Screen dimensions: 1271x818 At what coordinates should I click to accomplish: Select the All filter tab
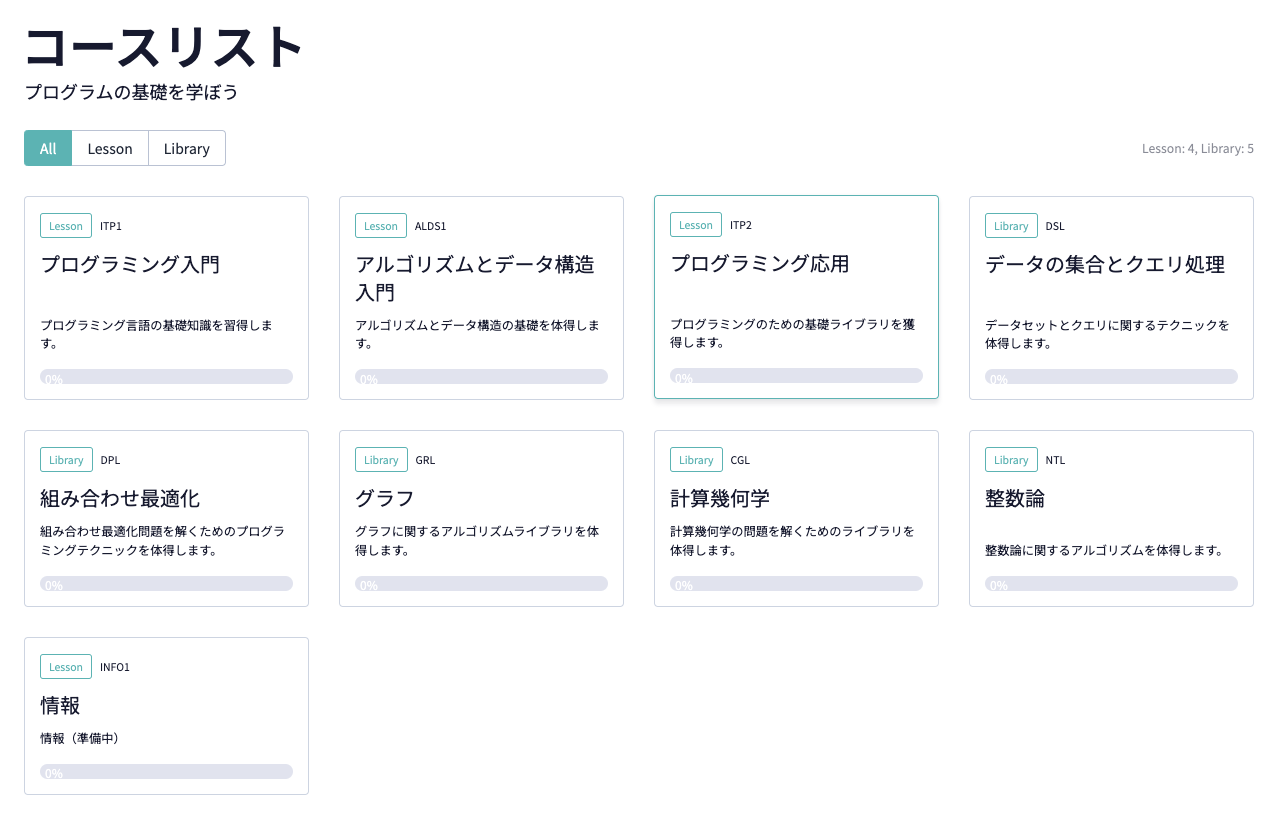tap(48, 148)
